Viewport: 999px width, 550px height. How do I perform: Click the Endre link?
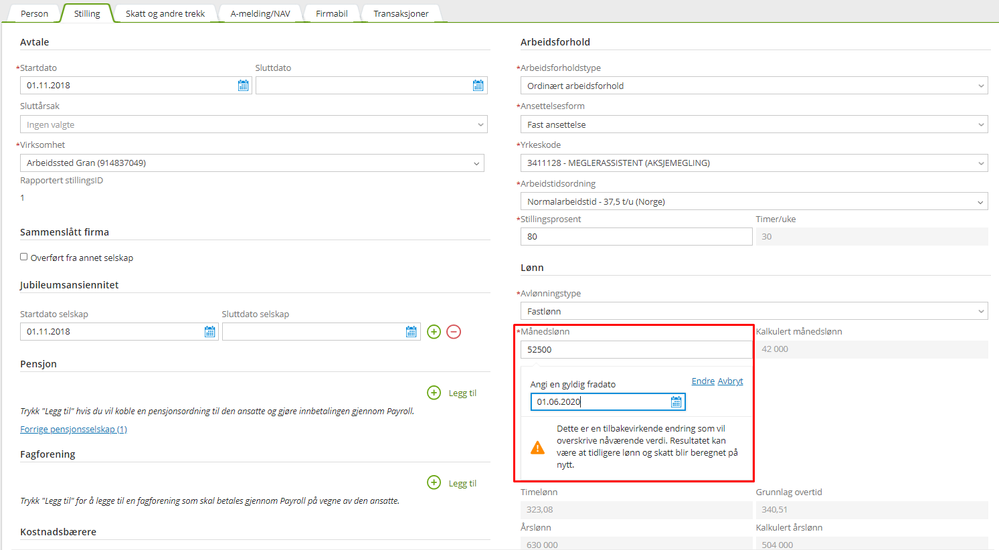click(x=703, y=381)
